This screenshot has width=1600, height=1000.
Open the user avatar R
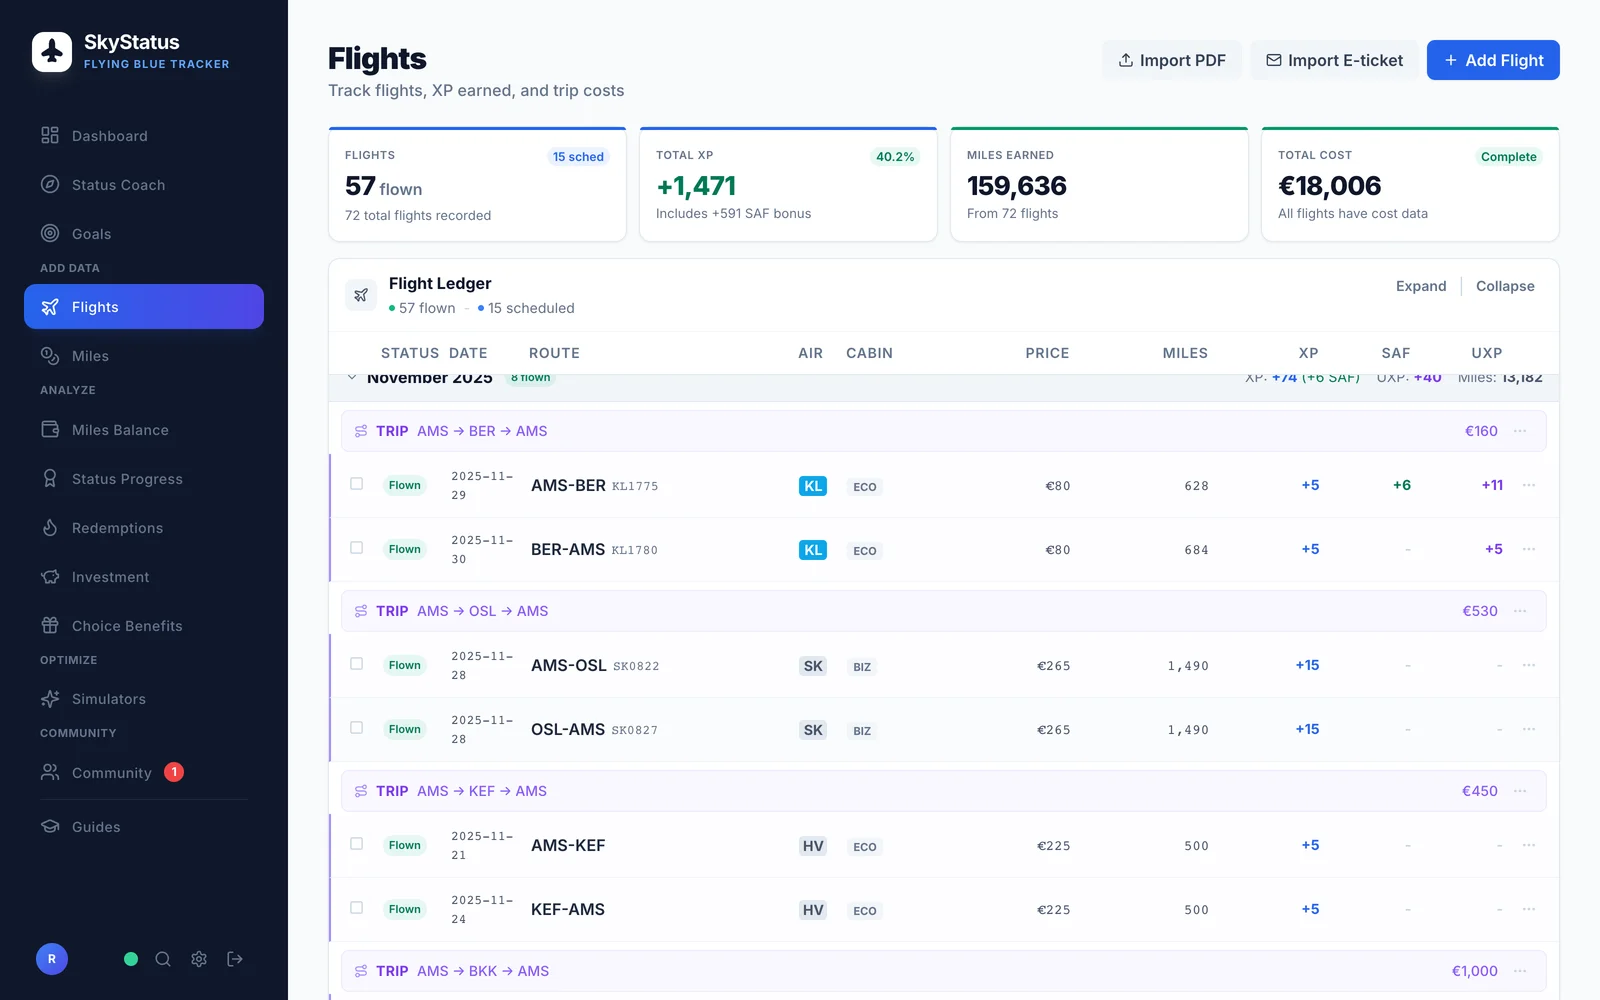coord(52,959)
